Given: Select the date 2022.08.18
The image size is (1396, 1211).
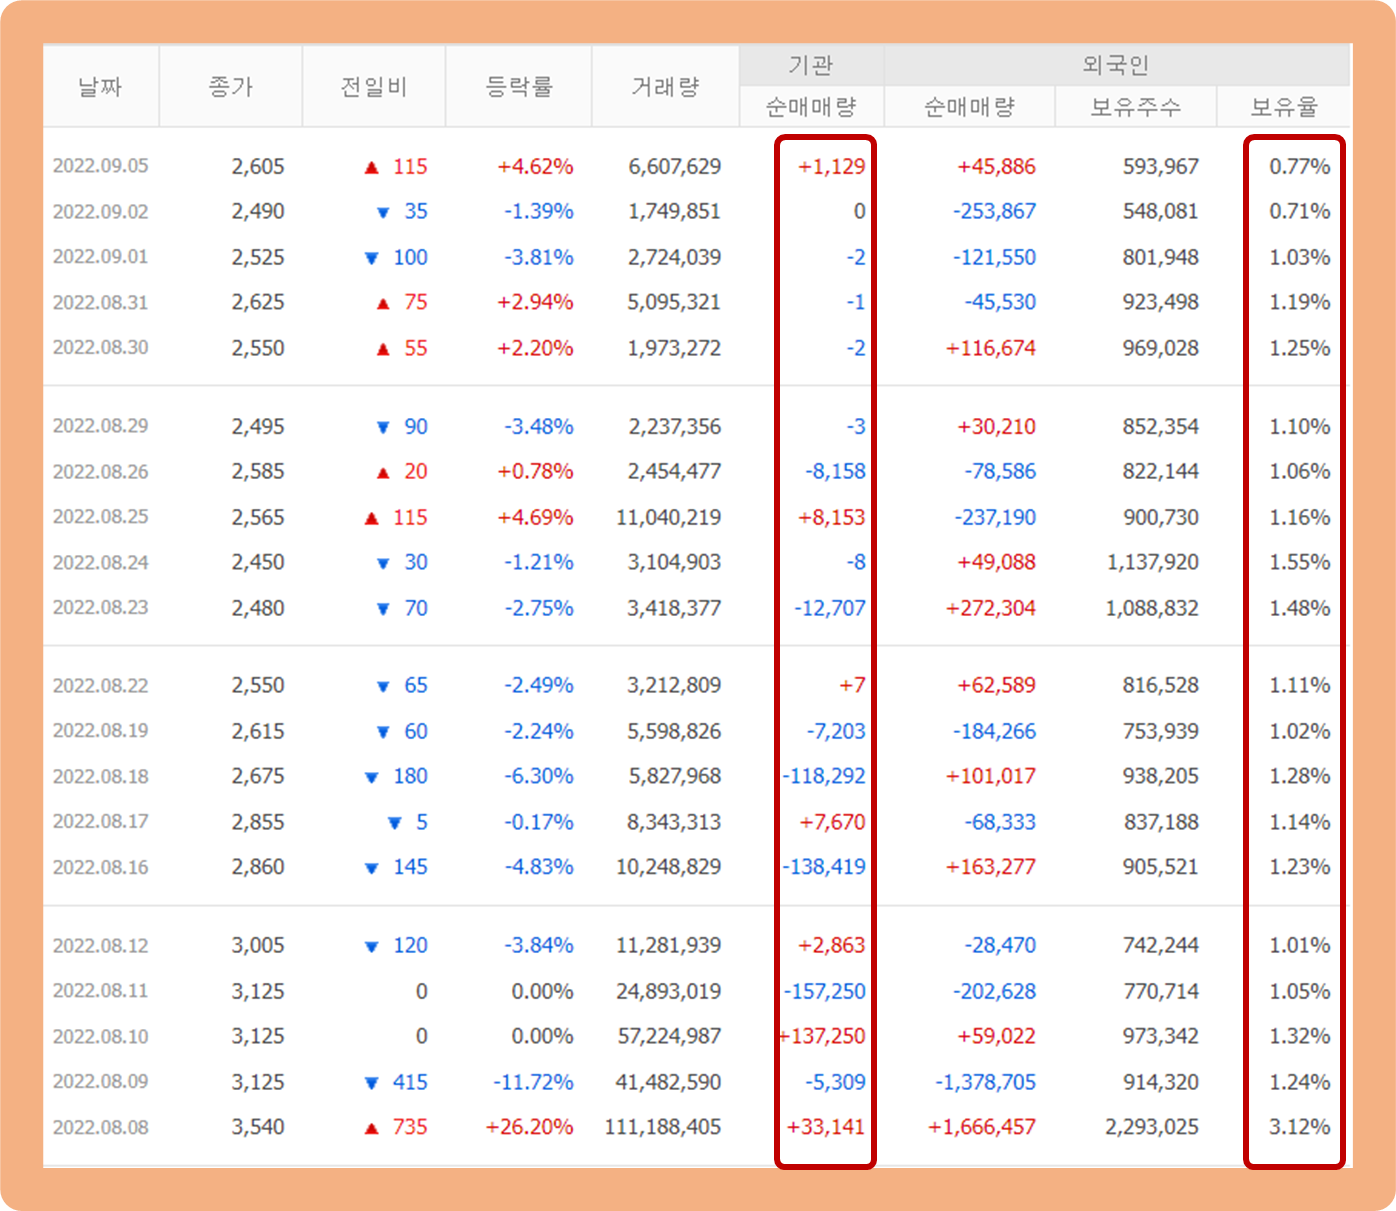Looking at the screenshot, I should [100, 776].
